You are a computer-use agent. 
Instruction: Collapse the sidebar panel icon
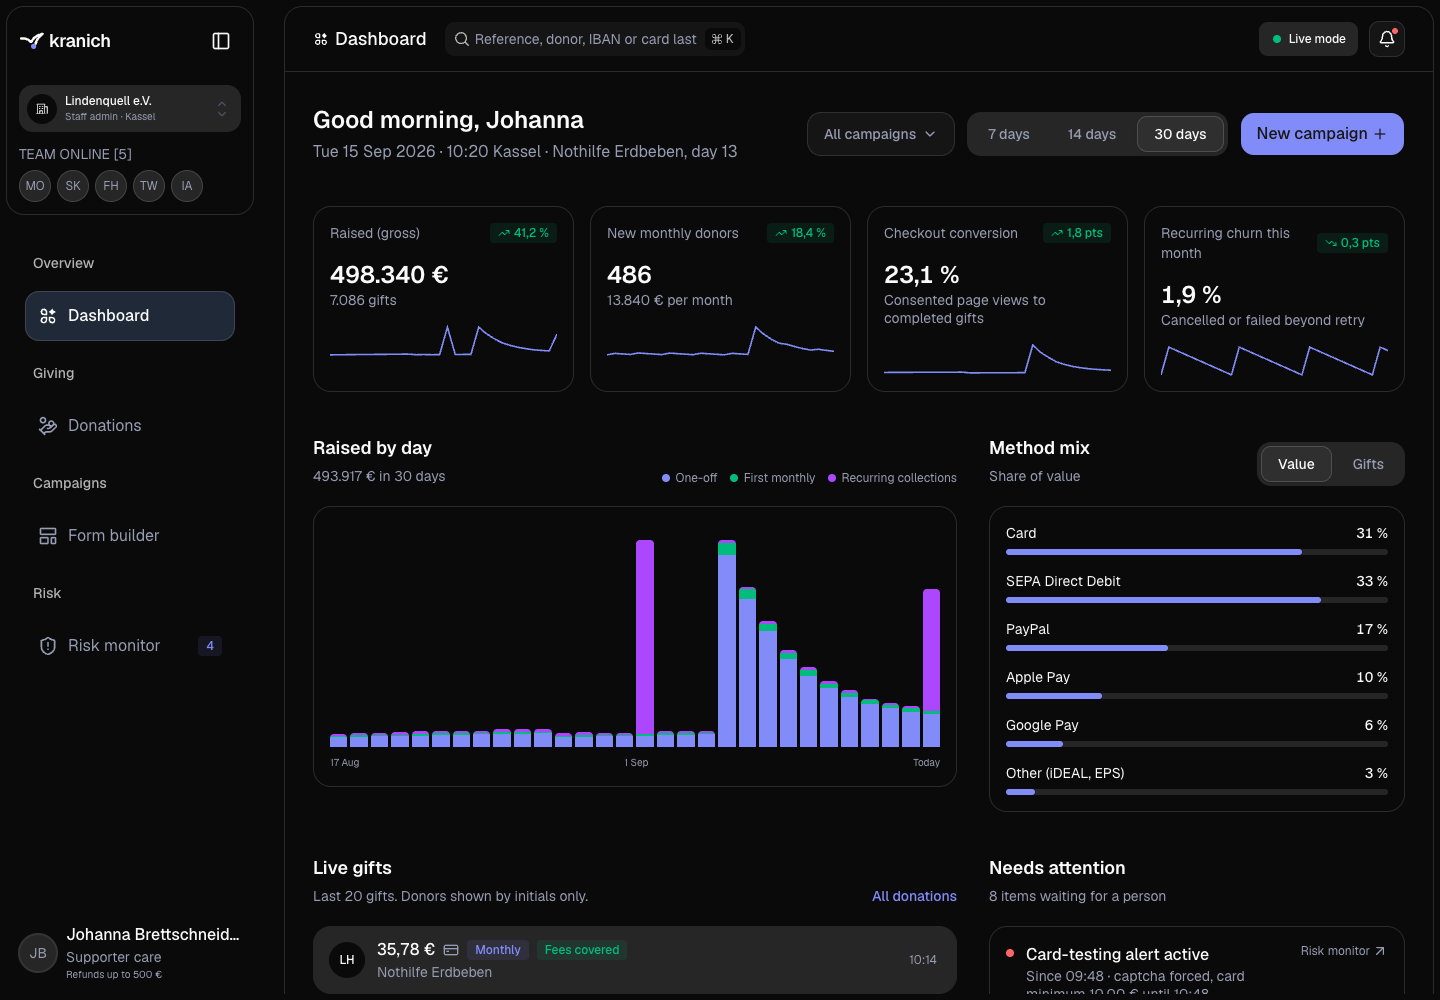tap(221, 41)
